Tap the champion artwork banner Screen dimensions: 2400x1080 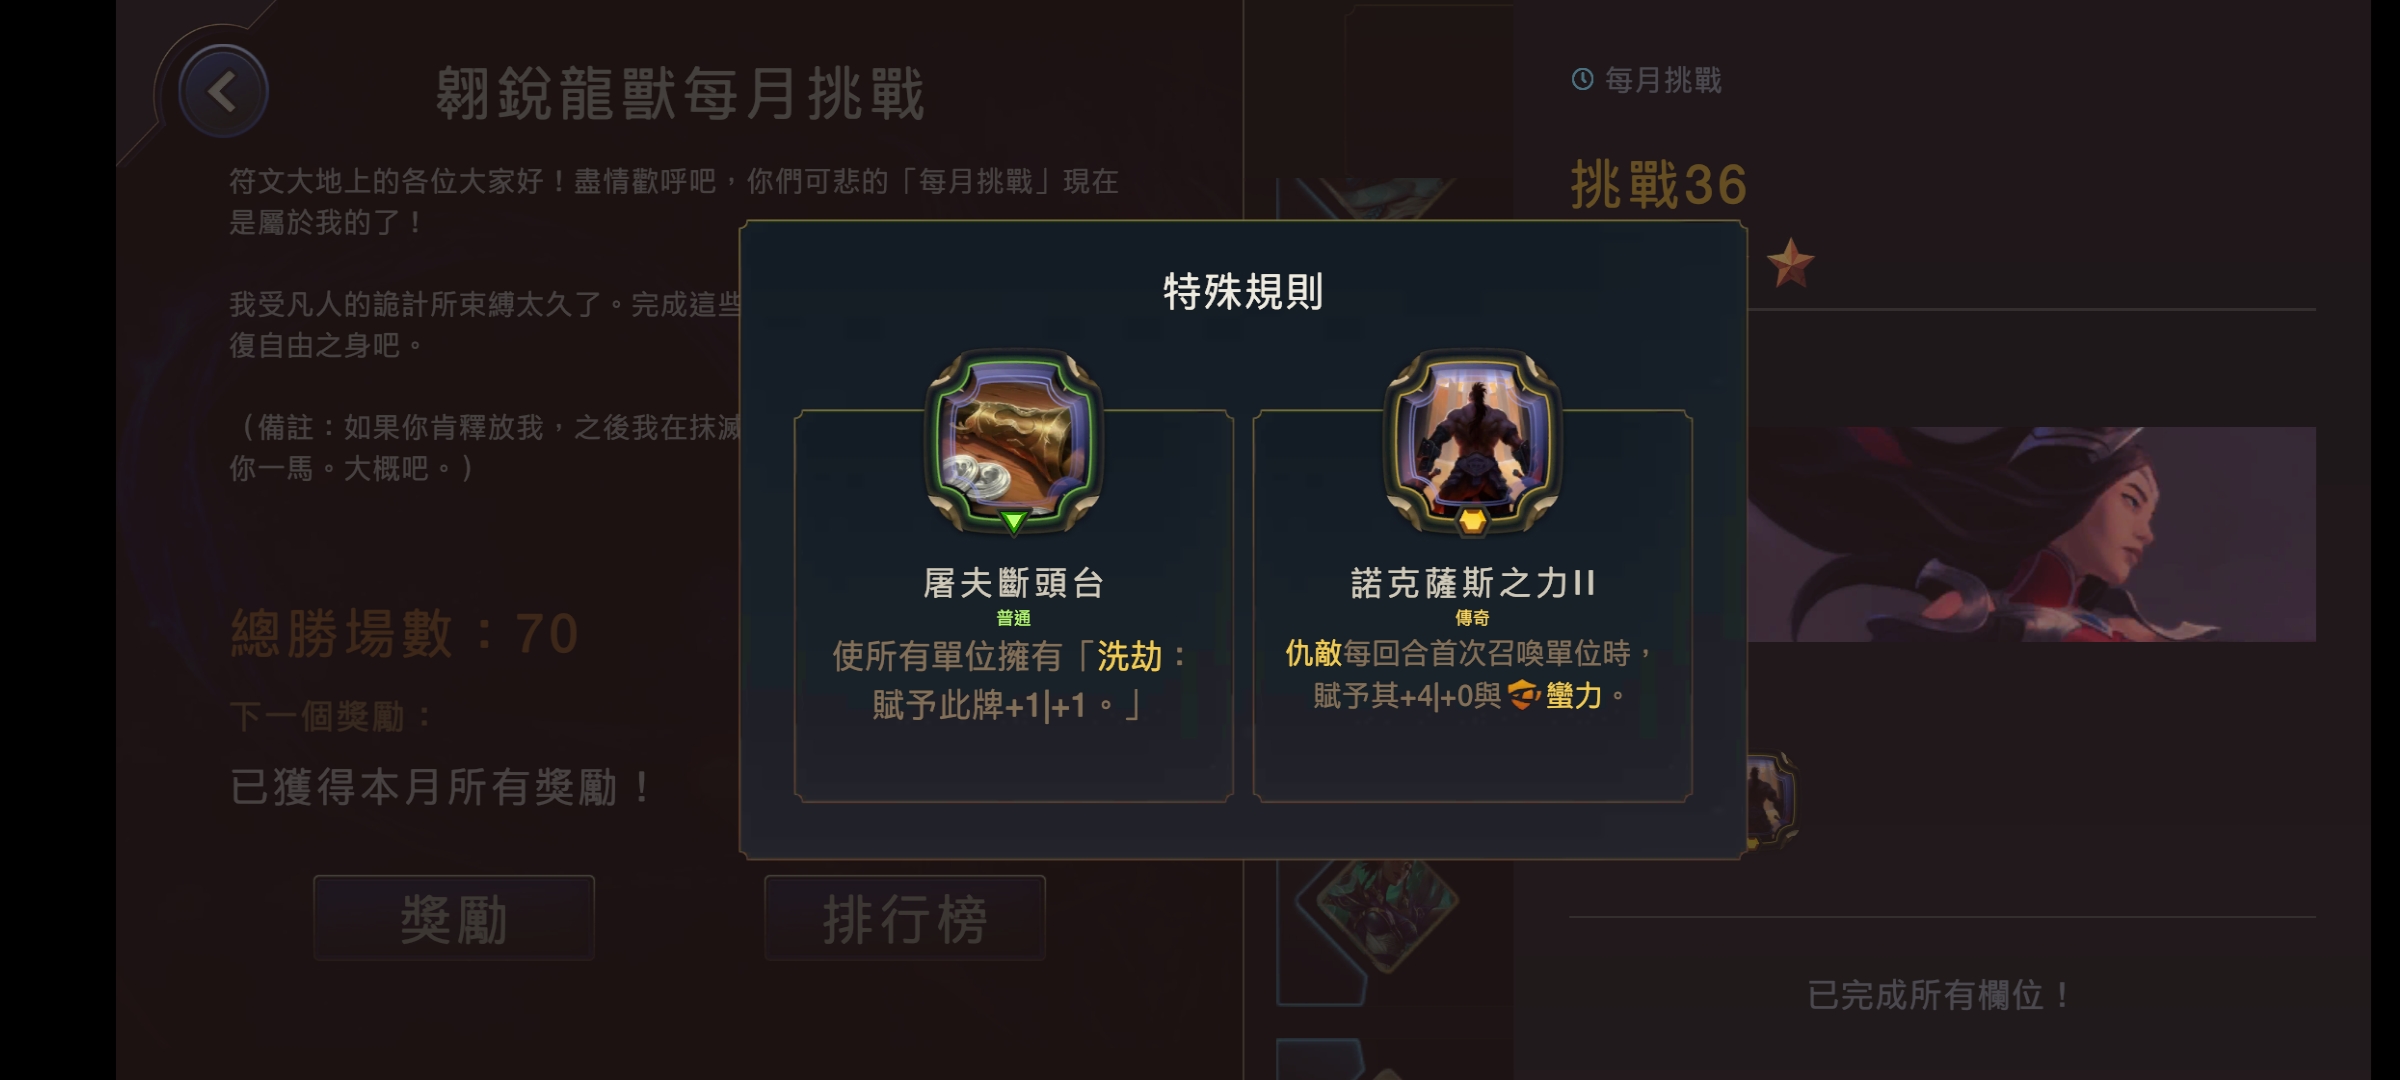click(2031, 534)
